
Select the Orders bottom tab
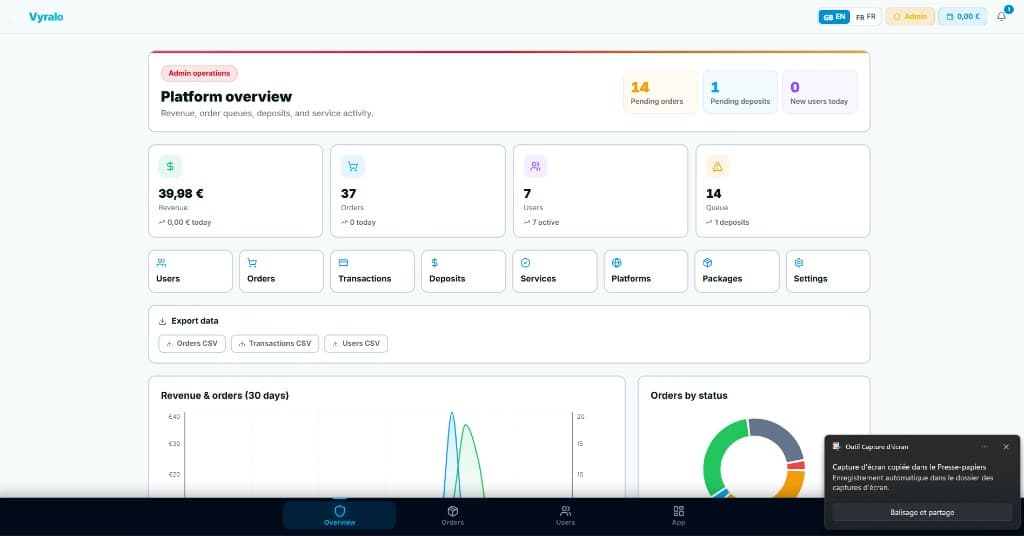[x=453, y=515]
